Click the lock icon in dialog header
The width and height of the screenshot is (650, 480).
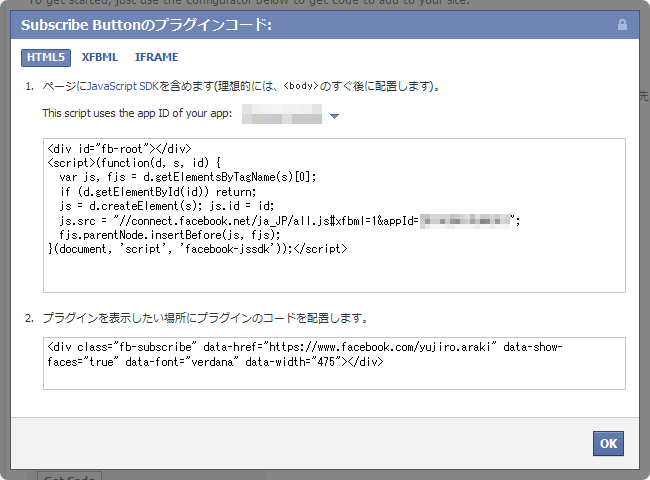pos(622,25)
